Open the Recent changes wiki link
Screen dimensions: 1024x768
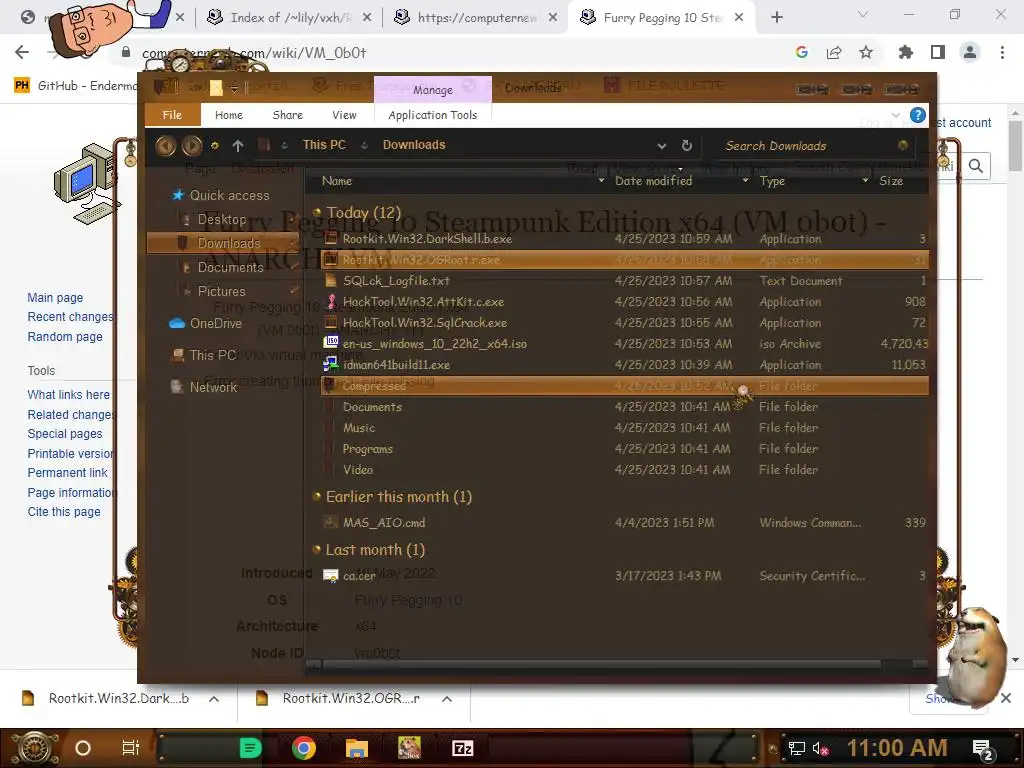point(70,317)
